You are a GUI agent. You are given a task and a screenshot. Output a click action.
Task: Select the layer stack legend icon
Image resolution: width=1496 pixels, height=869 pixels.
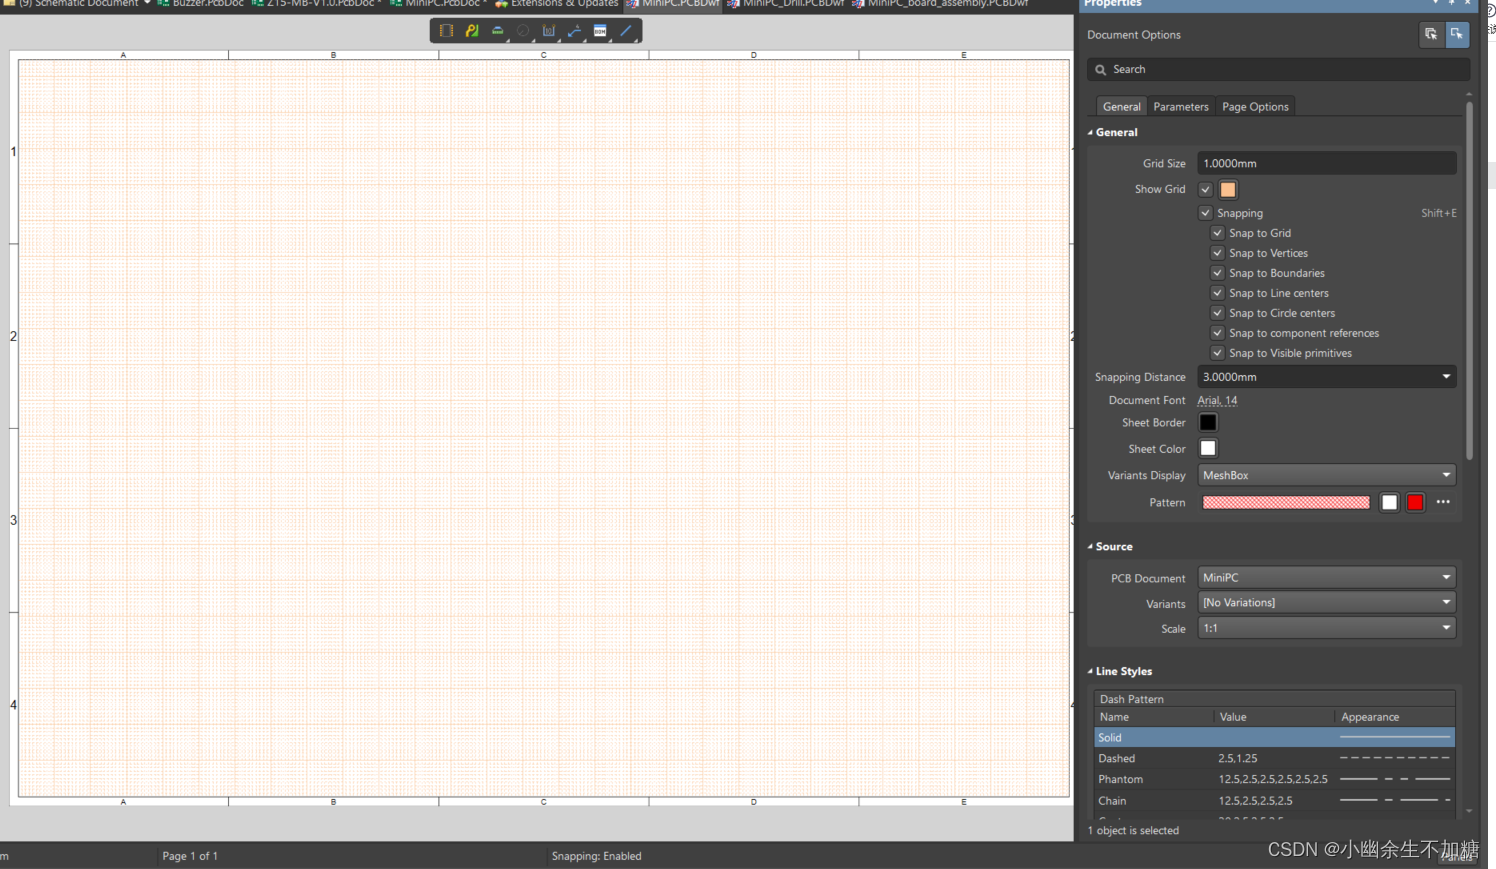click(x=497, y=31)
